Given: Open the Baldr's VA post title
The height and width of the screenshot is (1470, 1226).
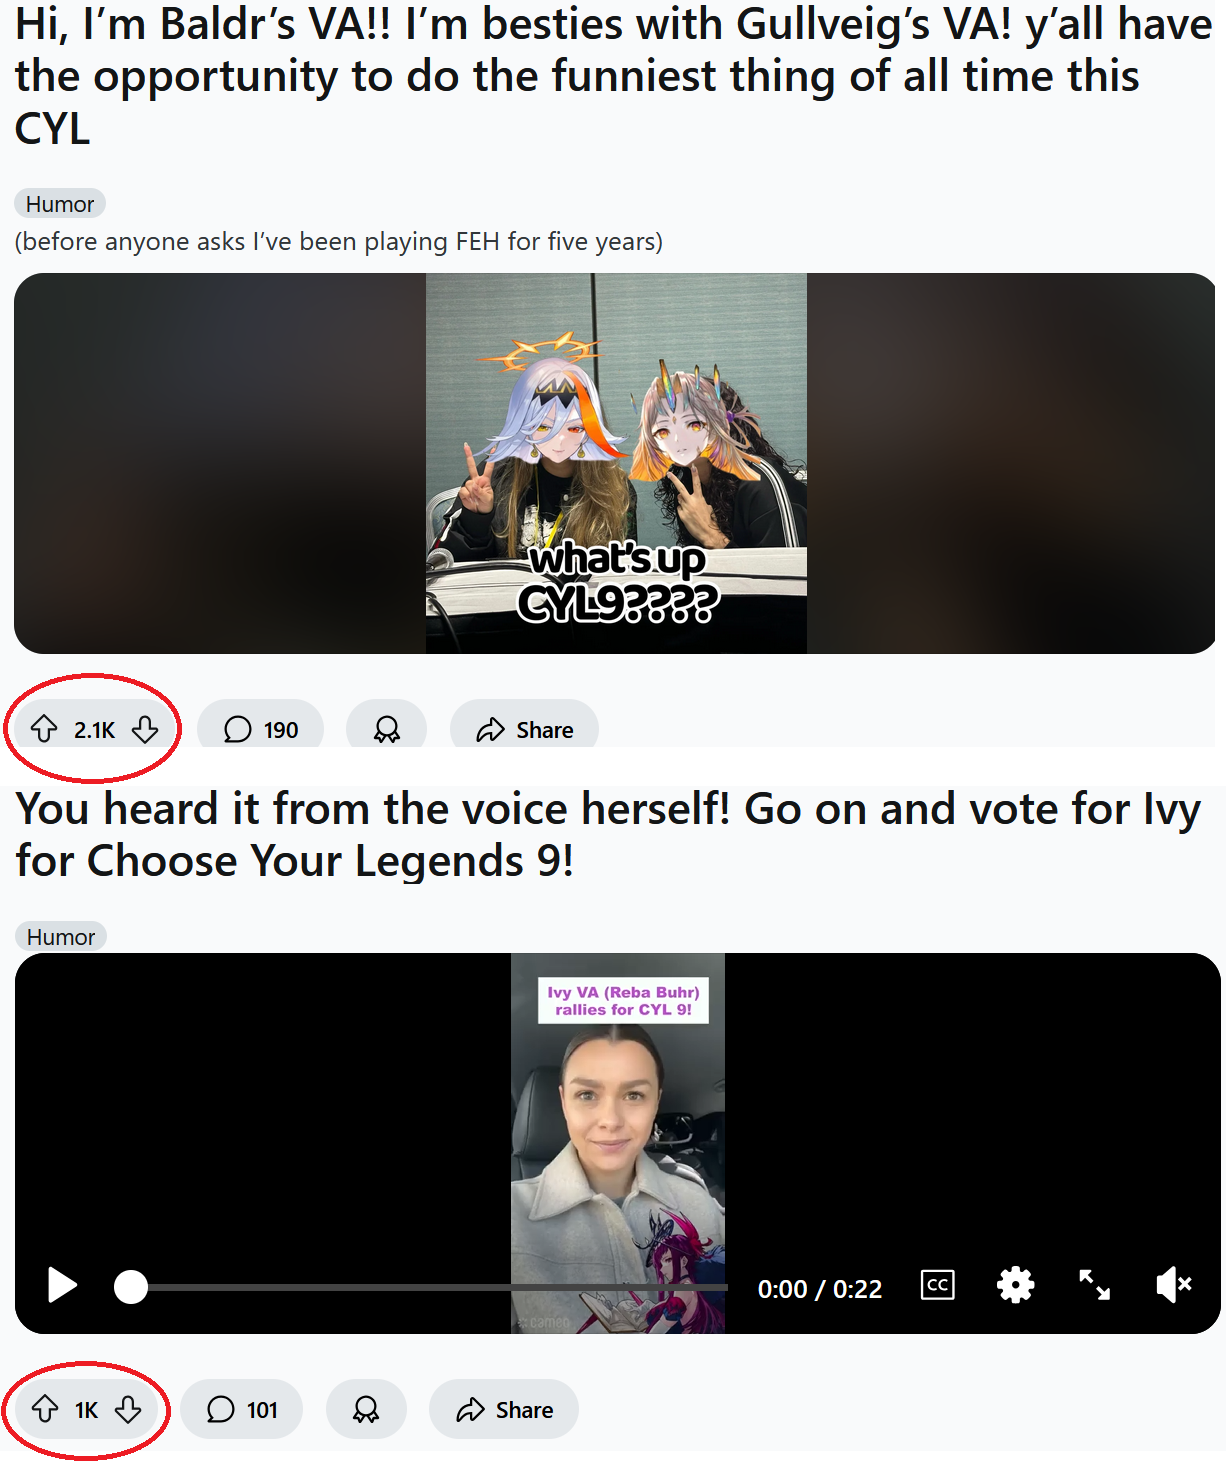Looking at the screenshot, I should pos(613,76).
